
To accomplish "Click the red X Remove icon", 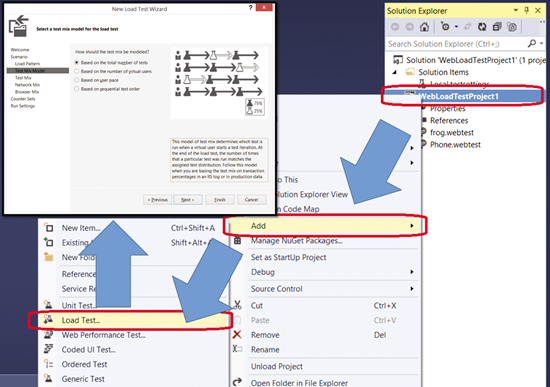I will (237, 335).
